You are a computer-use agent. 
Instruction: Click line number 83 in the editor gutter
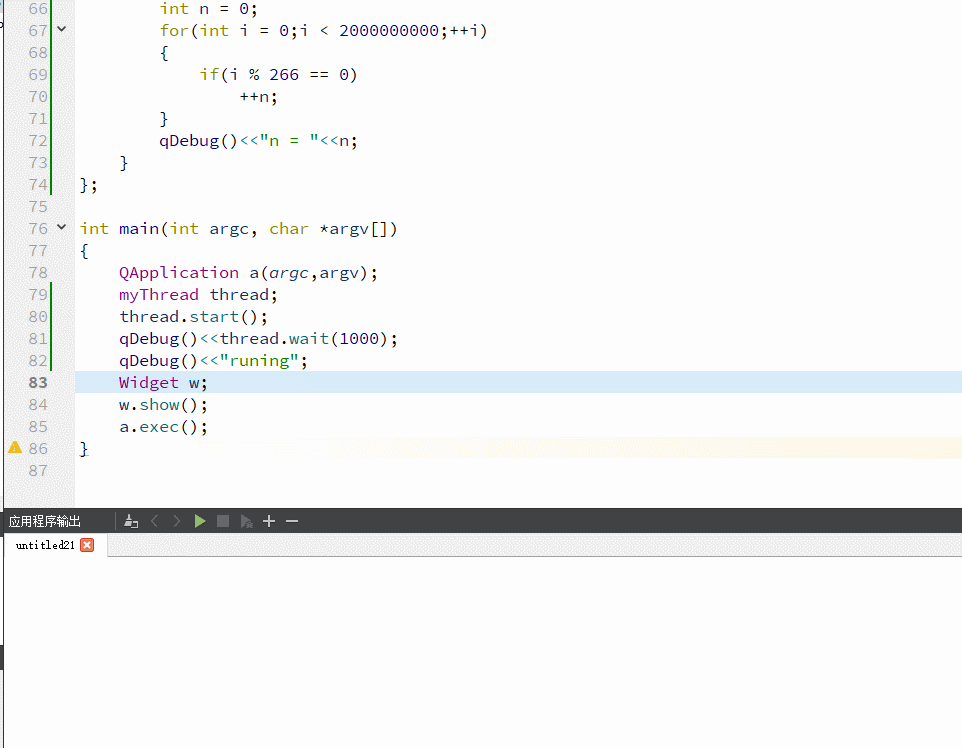(38, 382)
